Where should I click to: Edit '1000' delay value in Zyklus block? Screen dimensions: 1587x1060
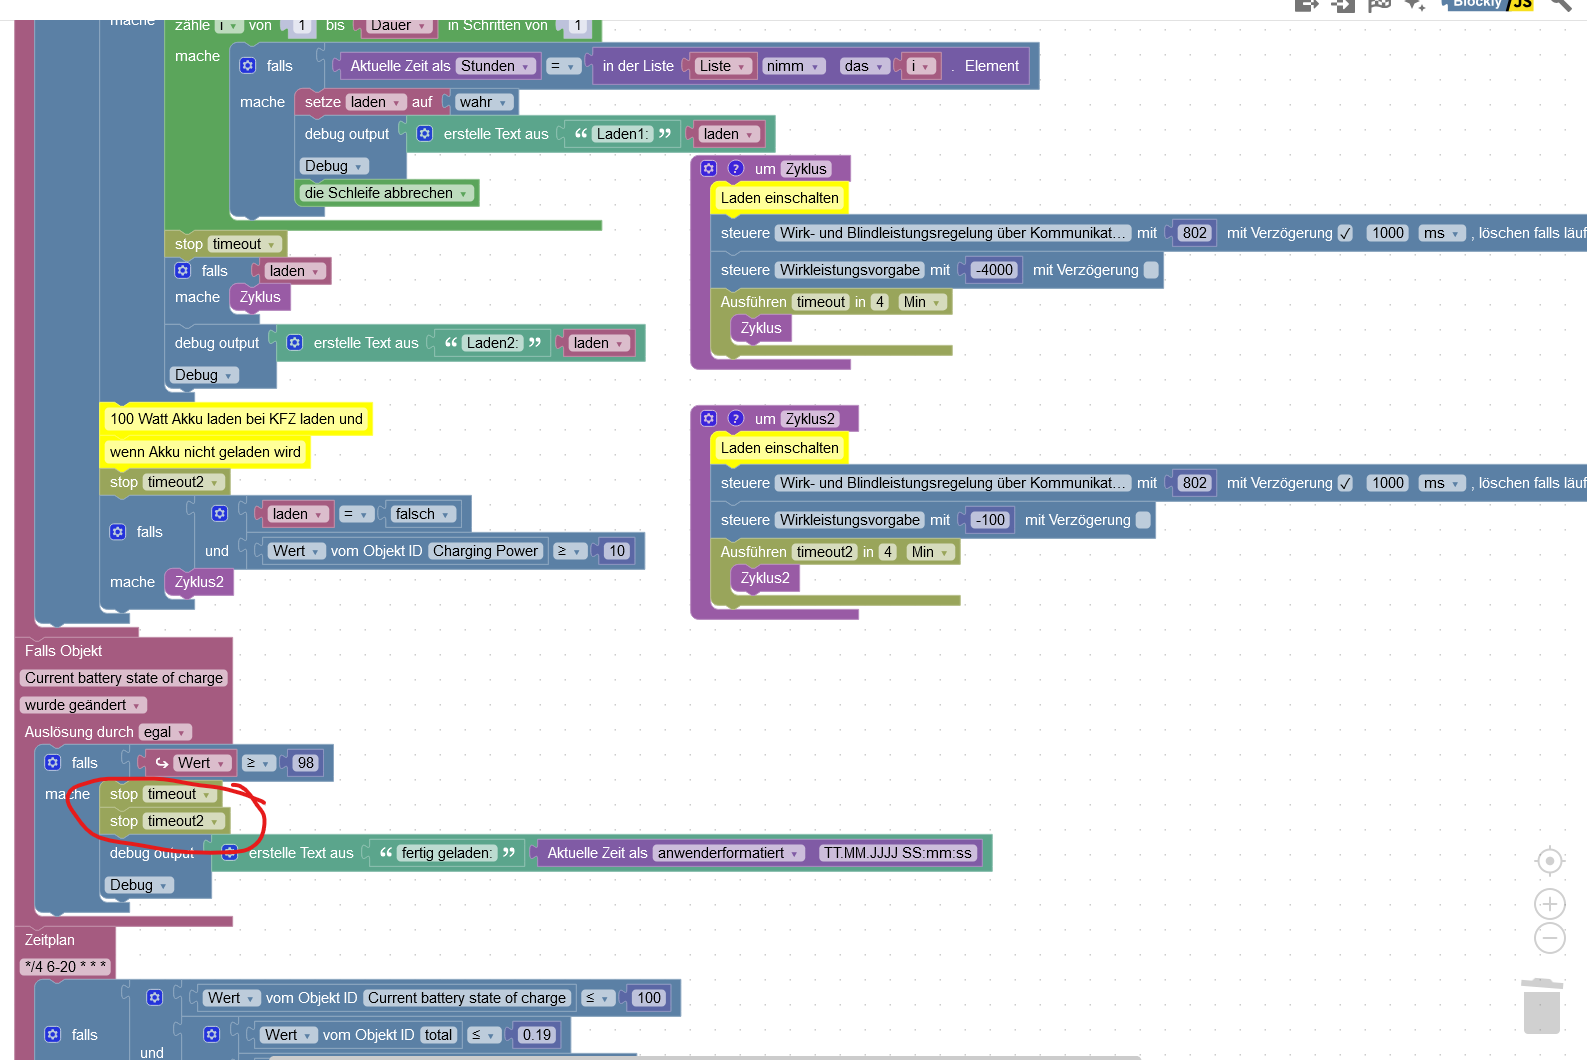pos(1388,233)
